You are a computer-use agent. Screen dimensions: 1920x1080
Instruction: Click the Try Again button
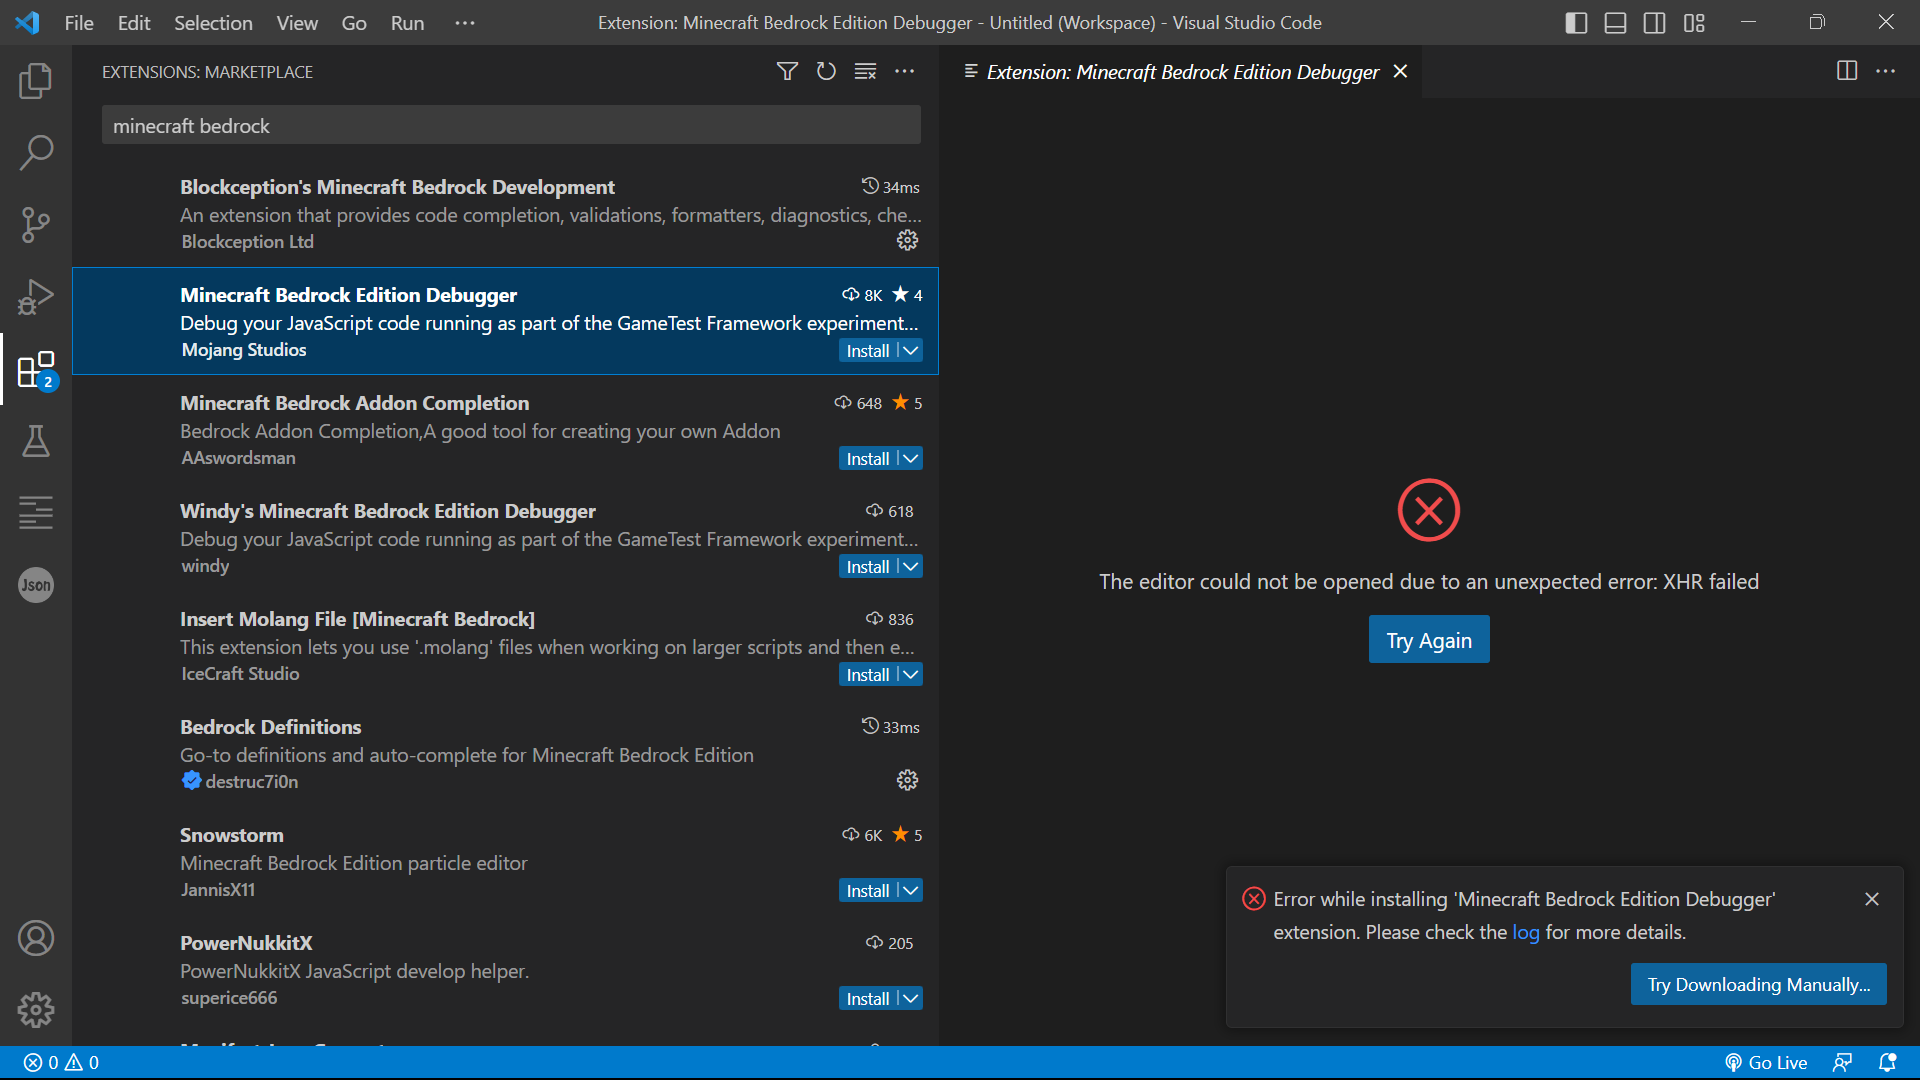1428,639
